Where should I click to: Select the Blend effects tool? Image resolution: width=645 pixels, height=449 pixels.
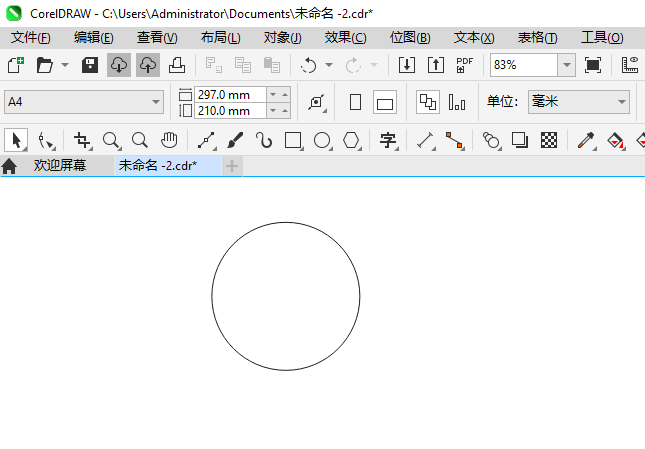[x=491, y=141]
